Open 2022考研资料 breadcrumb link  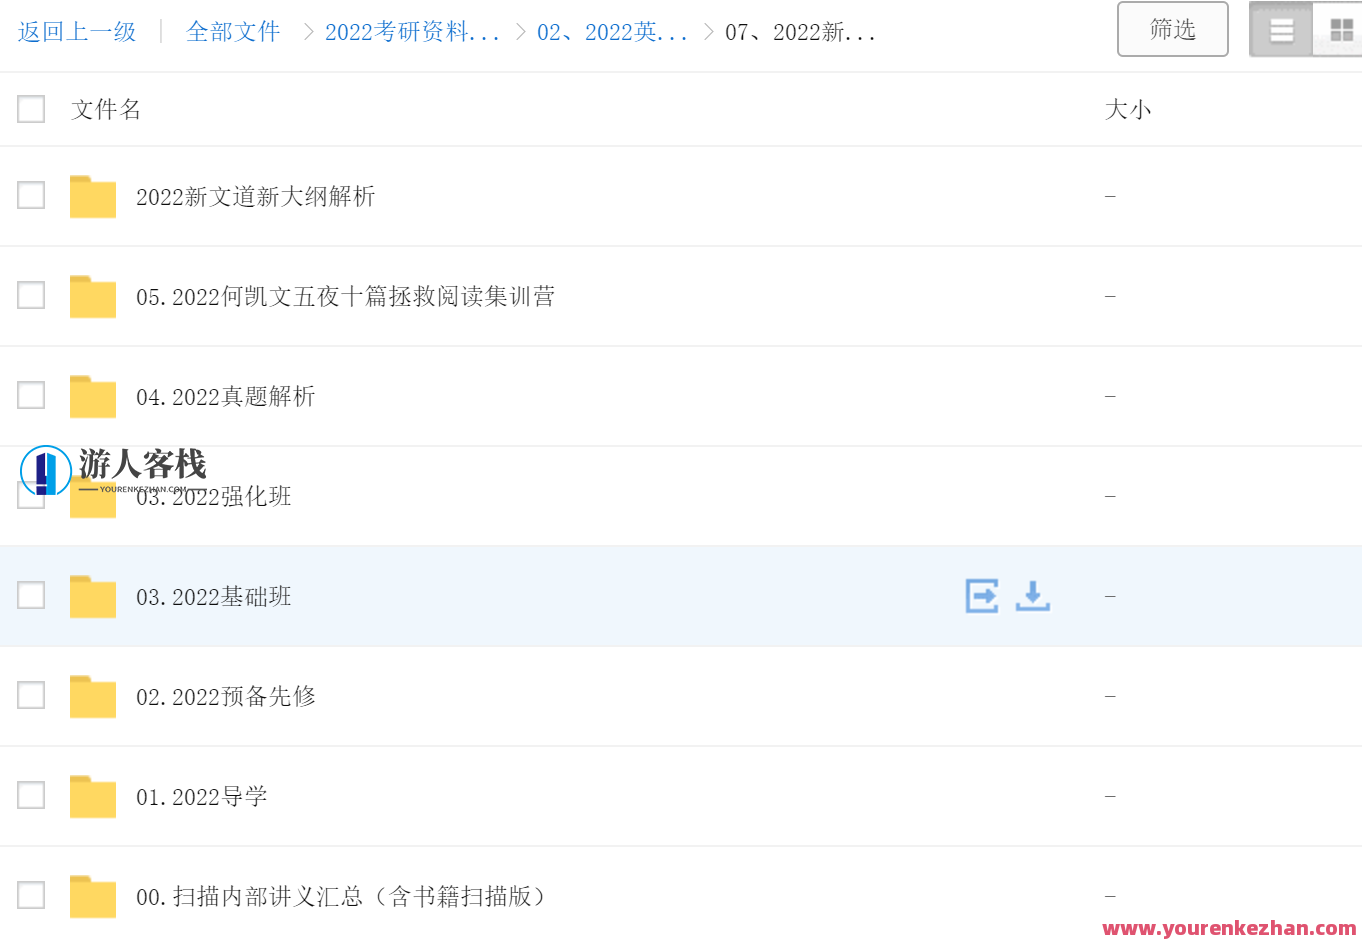[x=412, y=32]
